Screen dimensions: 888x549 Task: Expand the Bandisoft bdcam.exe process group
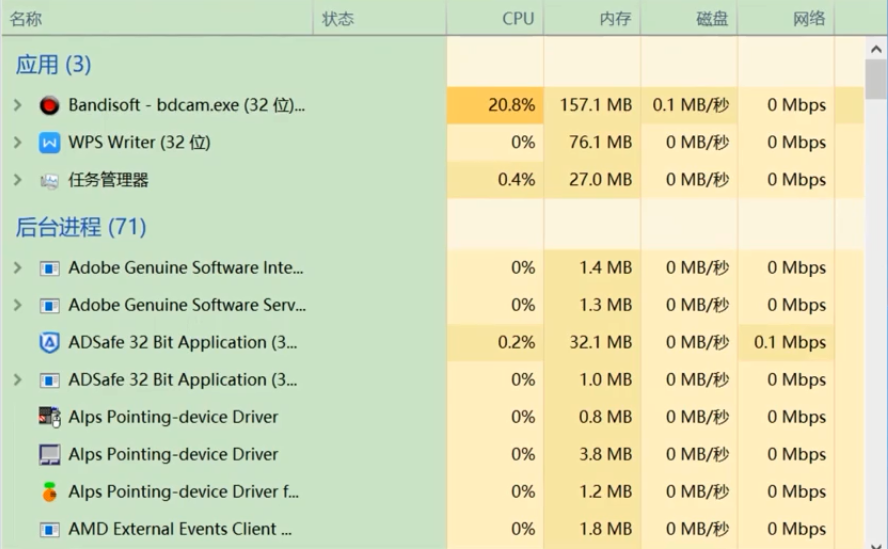[x=17, y=105]
